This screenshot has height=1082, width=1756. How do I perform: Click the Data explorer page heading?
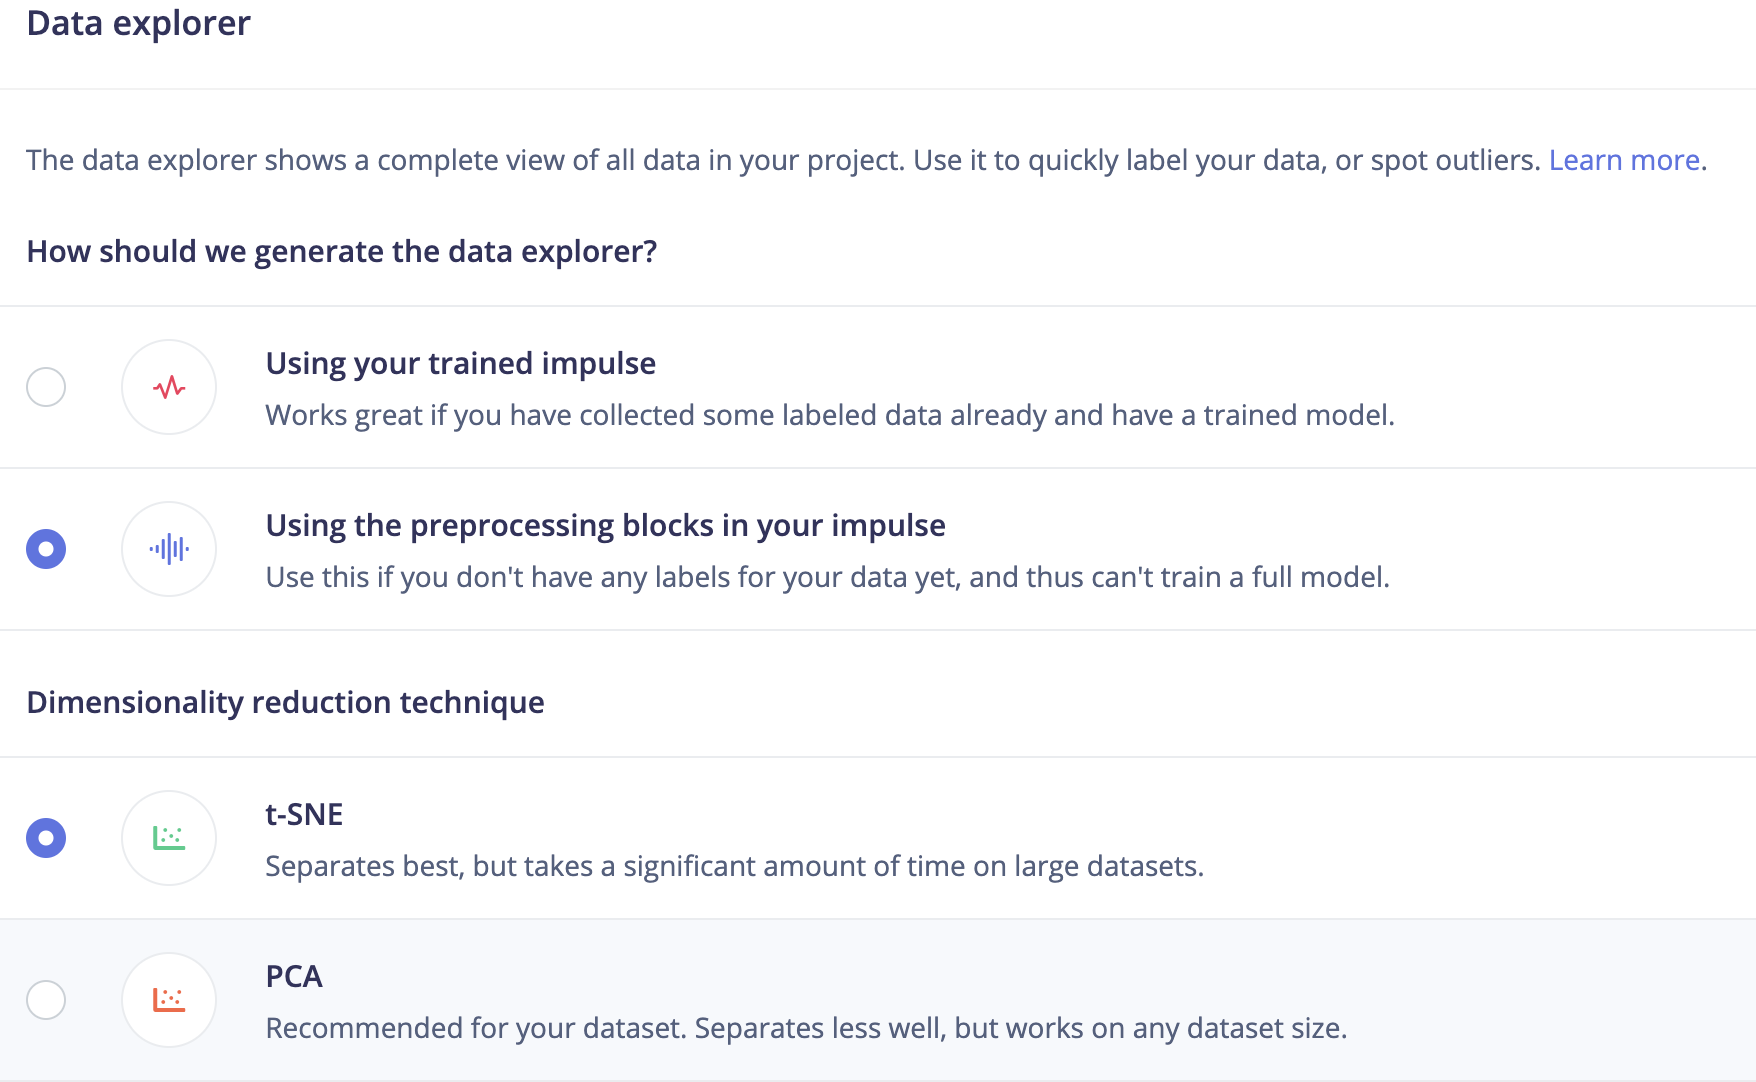pyautogui.click(x=138, y=23)
